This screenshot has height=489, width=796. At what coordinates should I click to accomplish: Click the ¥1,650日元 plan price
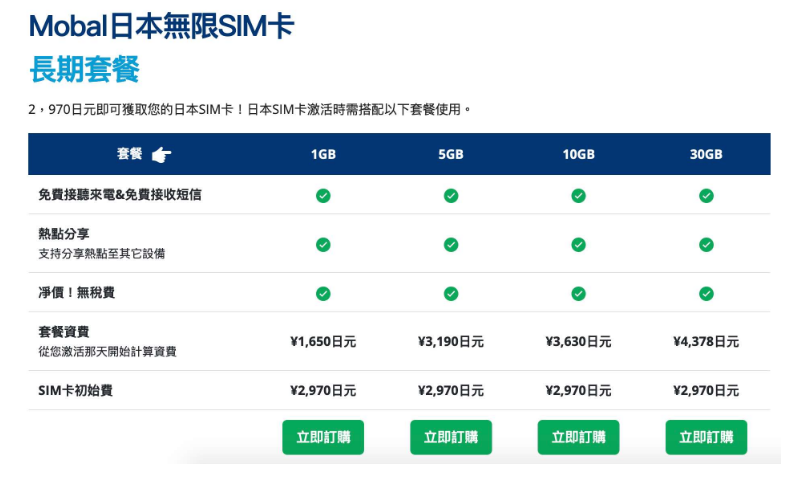[323, 342]
